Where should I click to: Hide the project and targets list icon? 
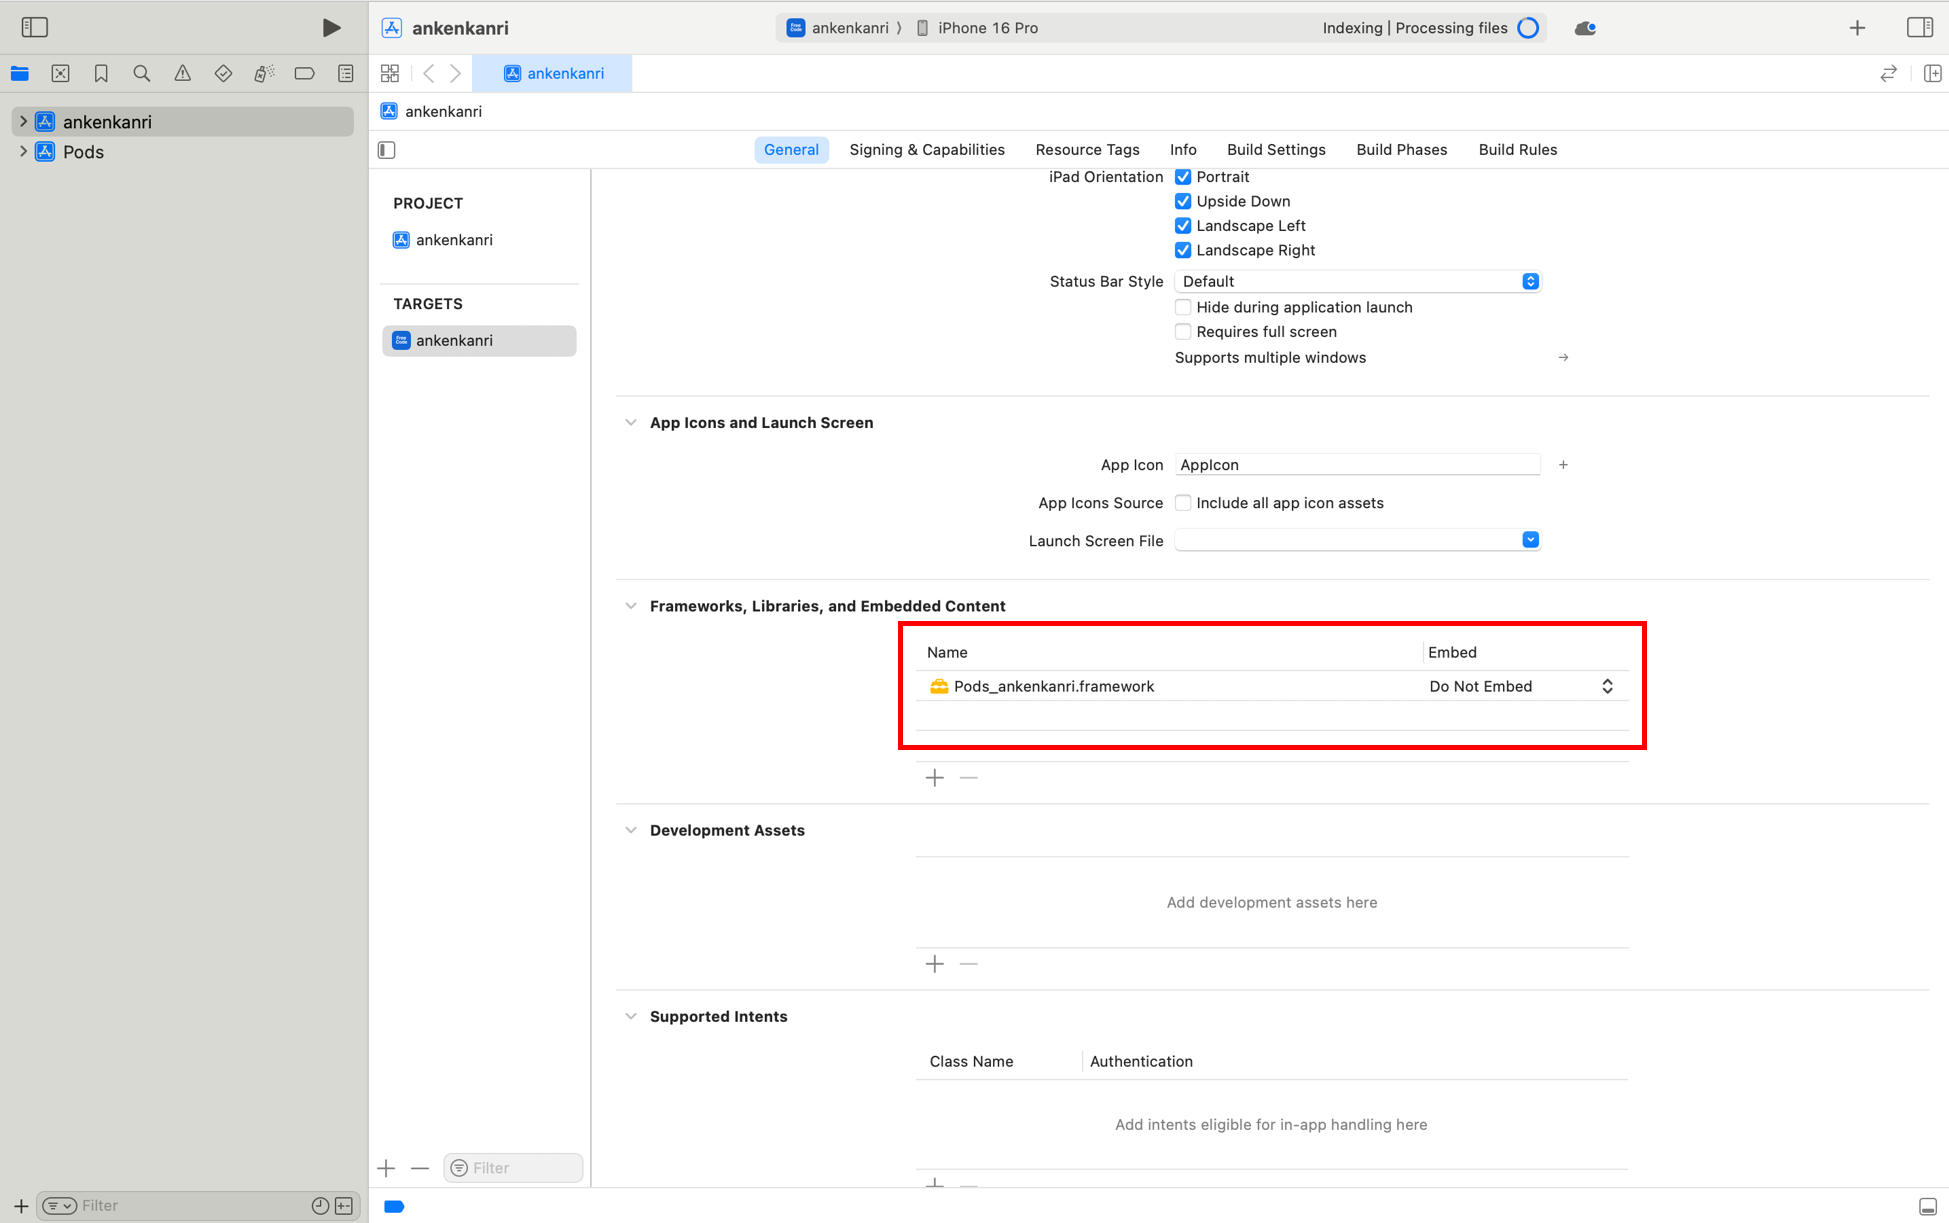tap(387, 150)
